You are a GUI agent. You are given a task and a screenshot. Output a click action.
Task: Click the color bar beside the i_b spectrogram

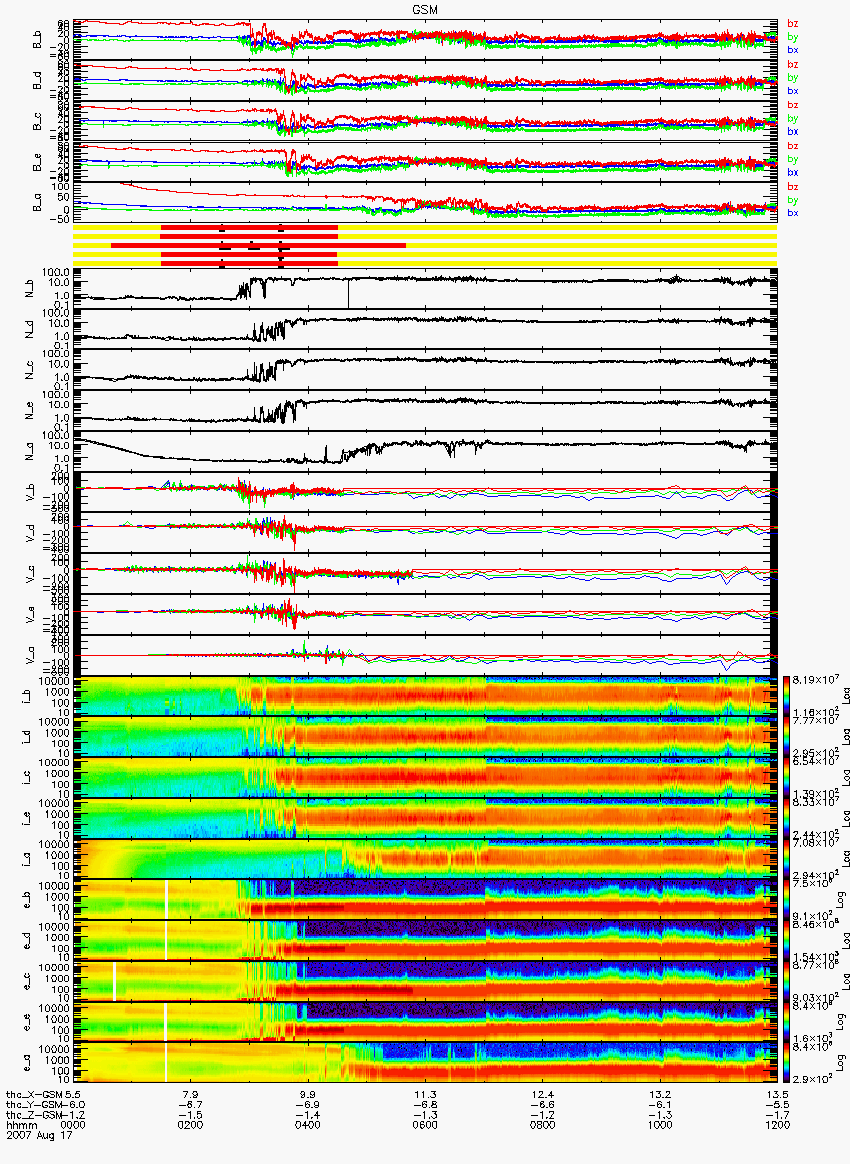tap(787, 696)
